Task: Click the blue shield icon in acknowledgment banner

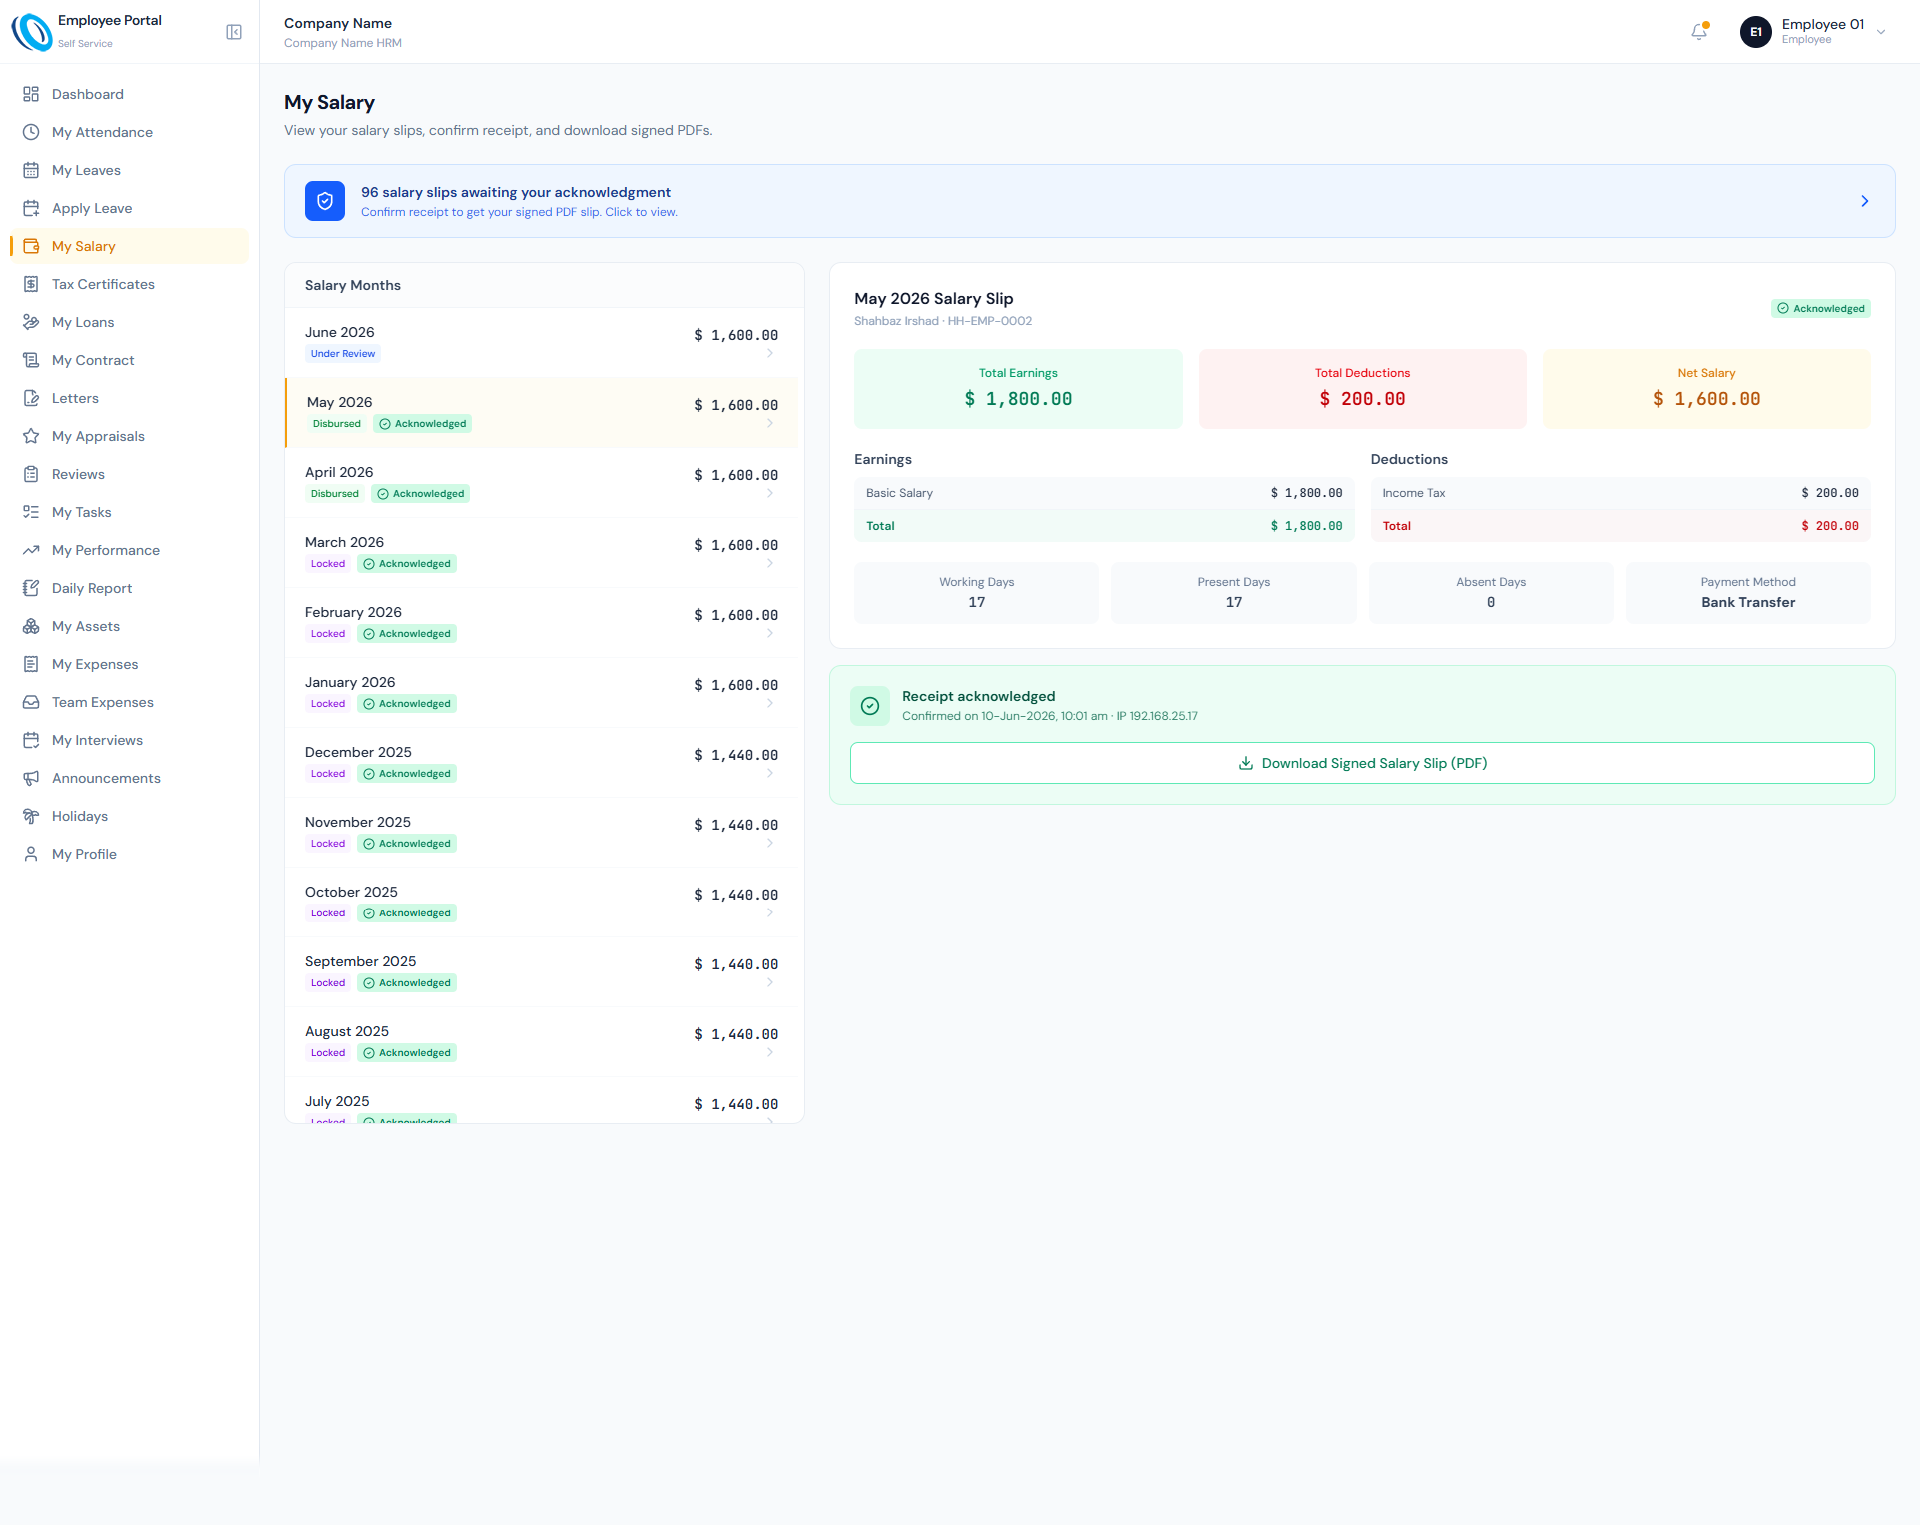Action: [325, 201]
